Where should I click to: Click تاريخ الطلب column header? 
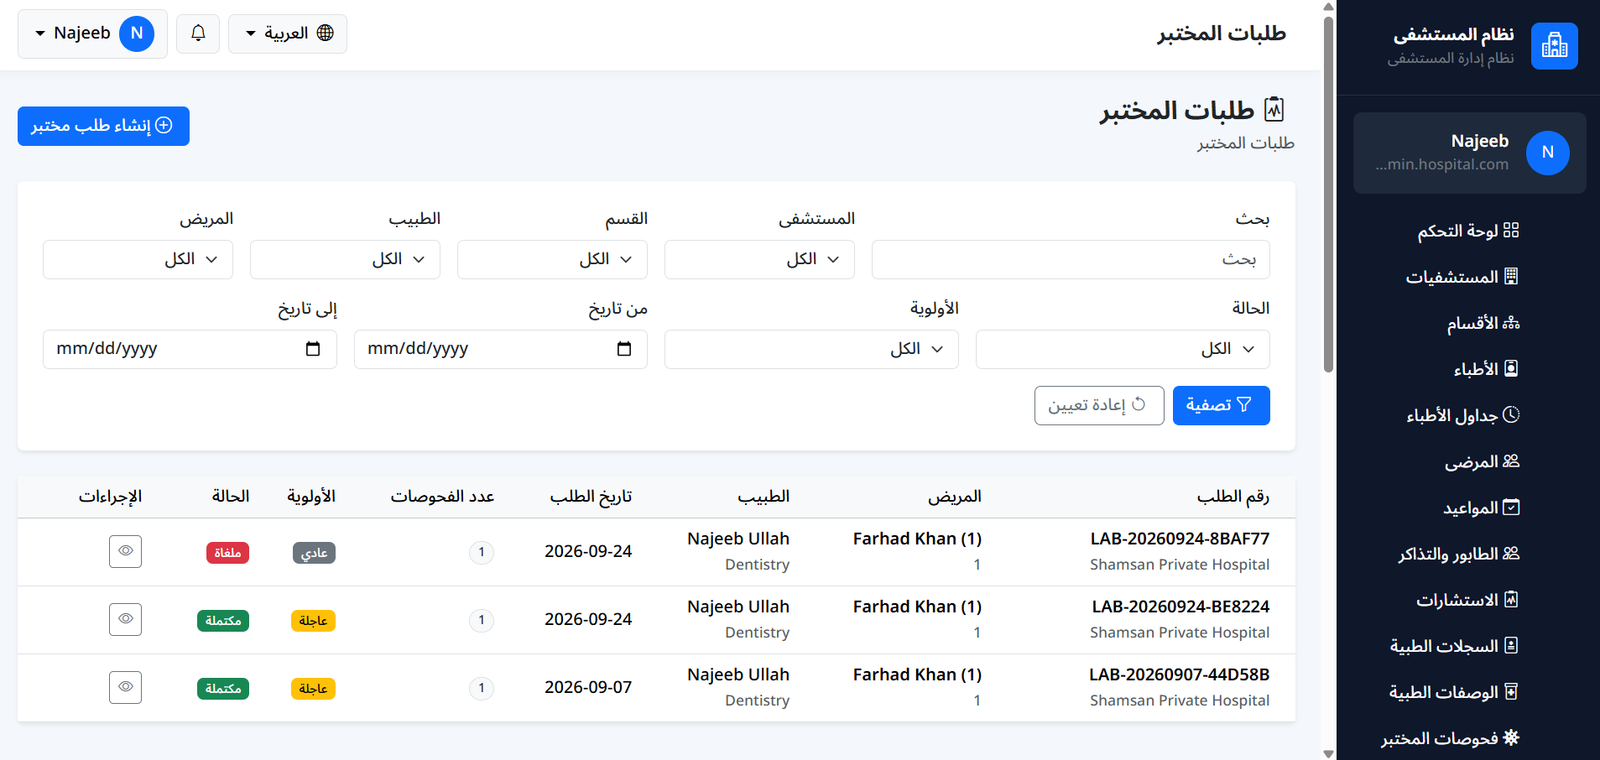point(591,496)
